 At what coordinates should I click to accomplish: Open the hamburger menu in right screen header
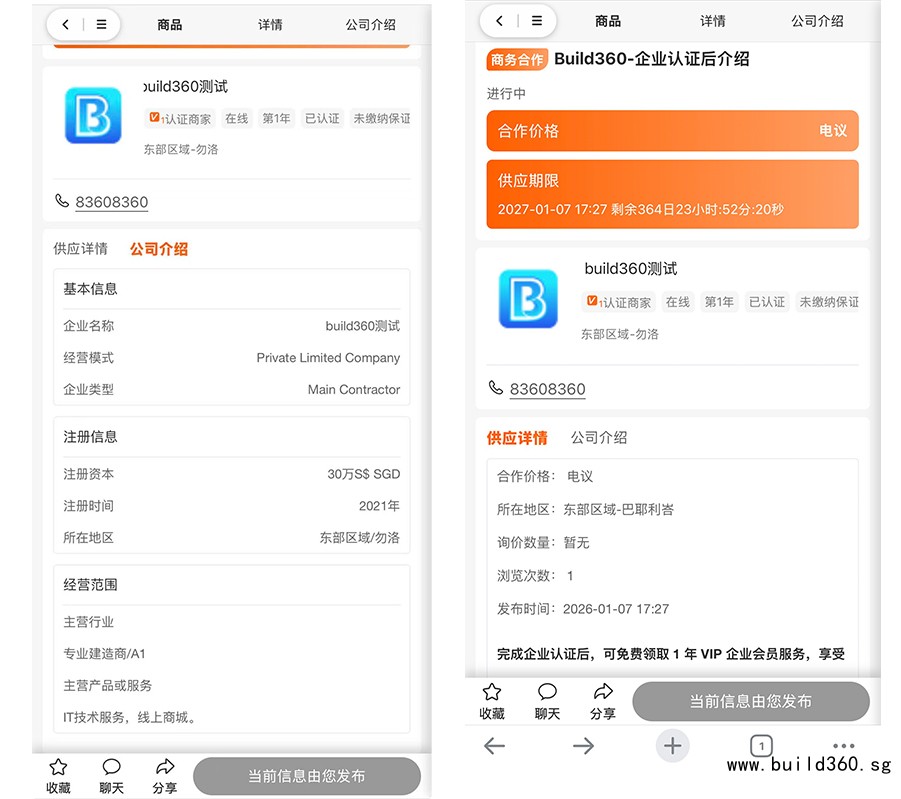537,21
